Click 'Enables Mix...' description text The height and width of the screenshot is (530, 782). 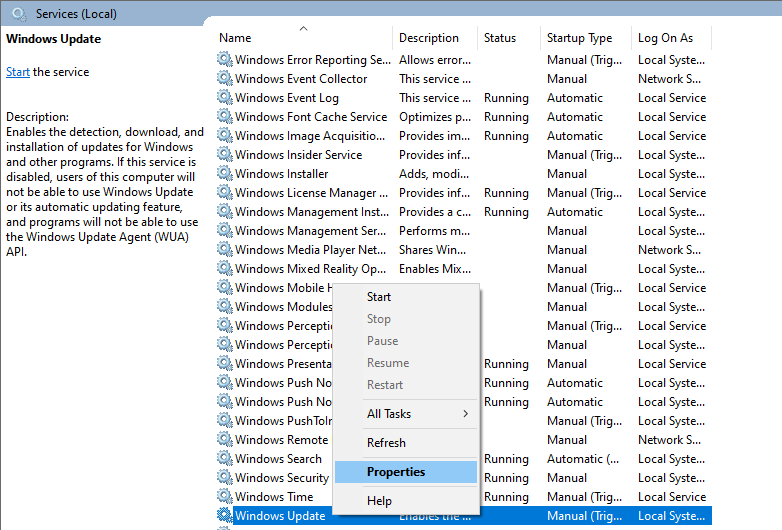tap(434, 269)
